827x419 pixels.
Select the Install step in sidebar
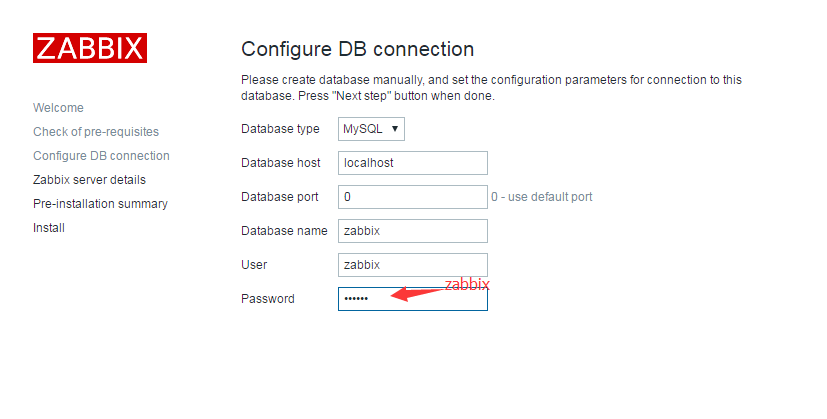point(49,228)
